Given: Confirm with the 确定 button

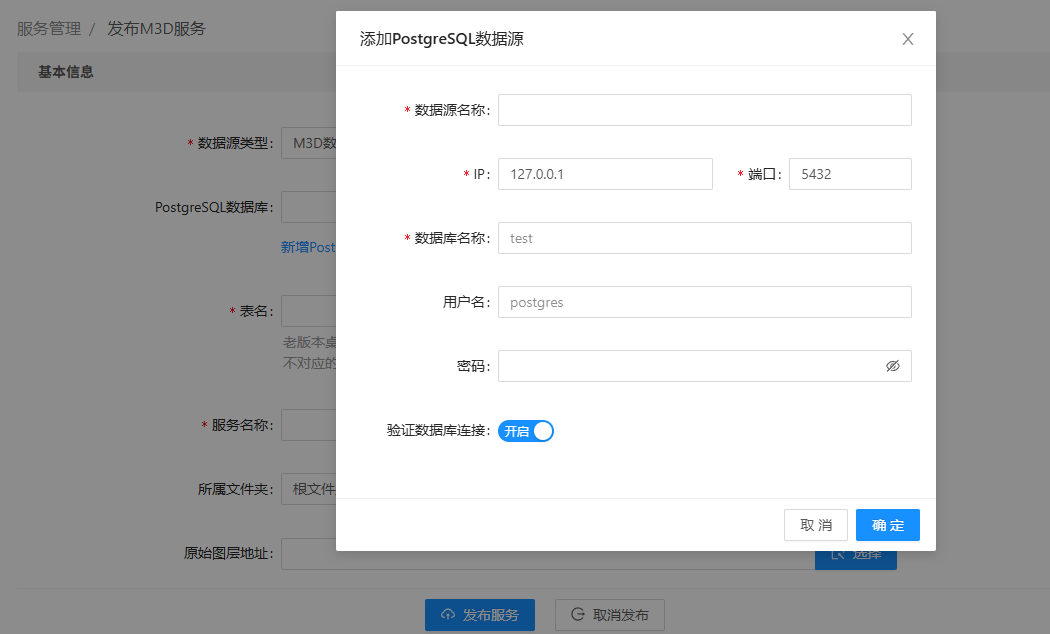Looking at the screenshot, I should [887, 525].
